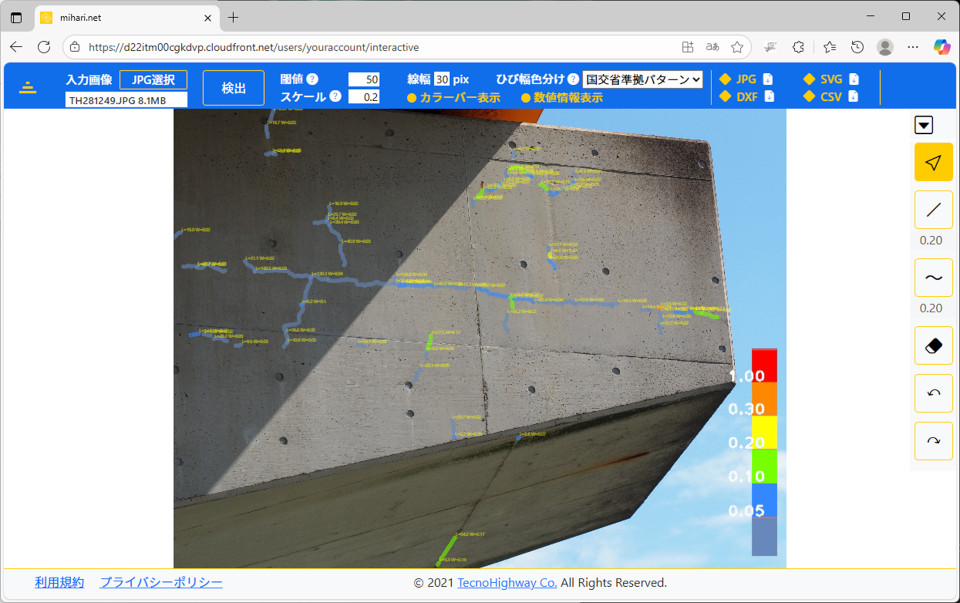
Task: Toggle カラーバー表示 option
Action: [453, 98]
